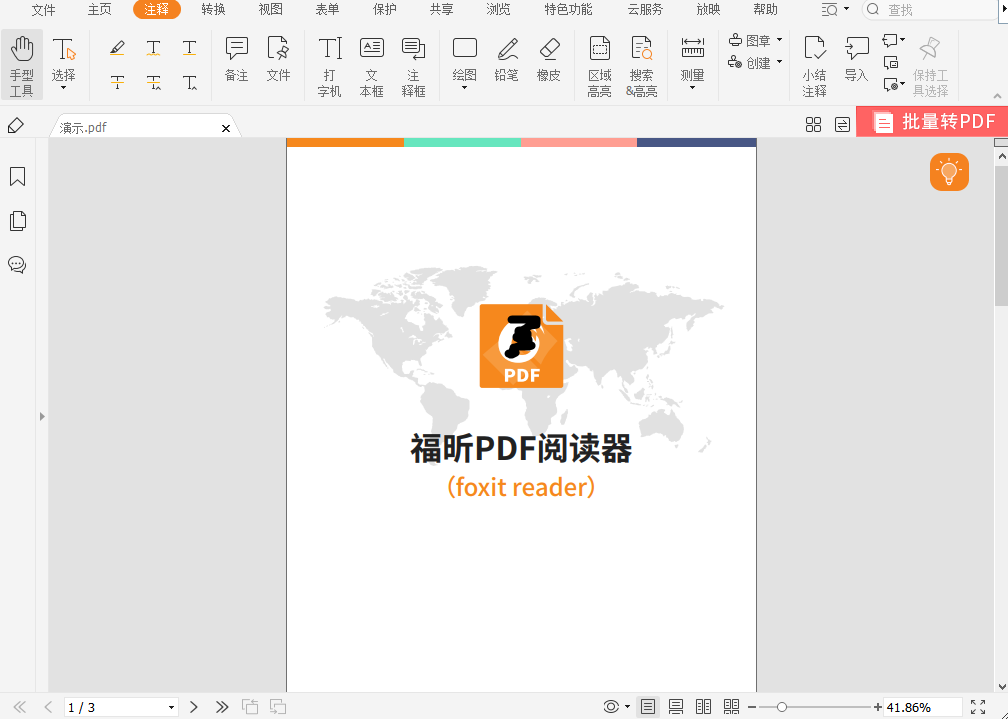Open the bookmarks panel in the sidebar
Viewport: 1008px width, 719px height.
click(x=17, y=177)
